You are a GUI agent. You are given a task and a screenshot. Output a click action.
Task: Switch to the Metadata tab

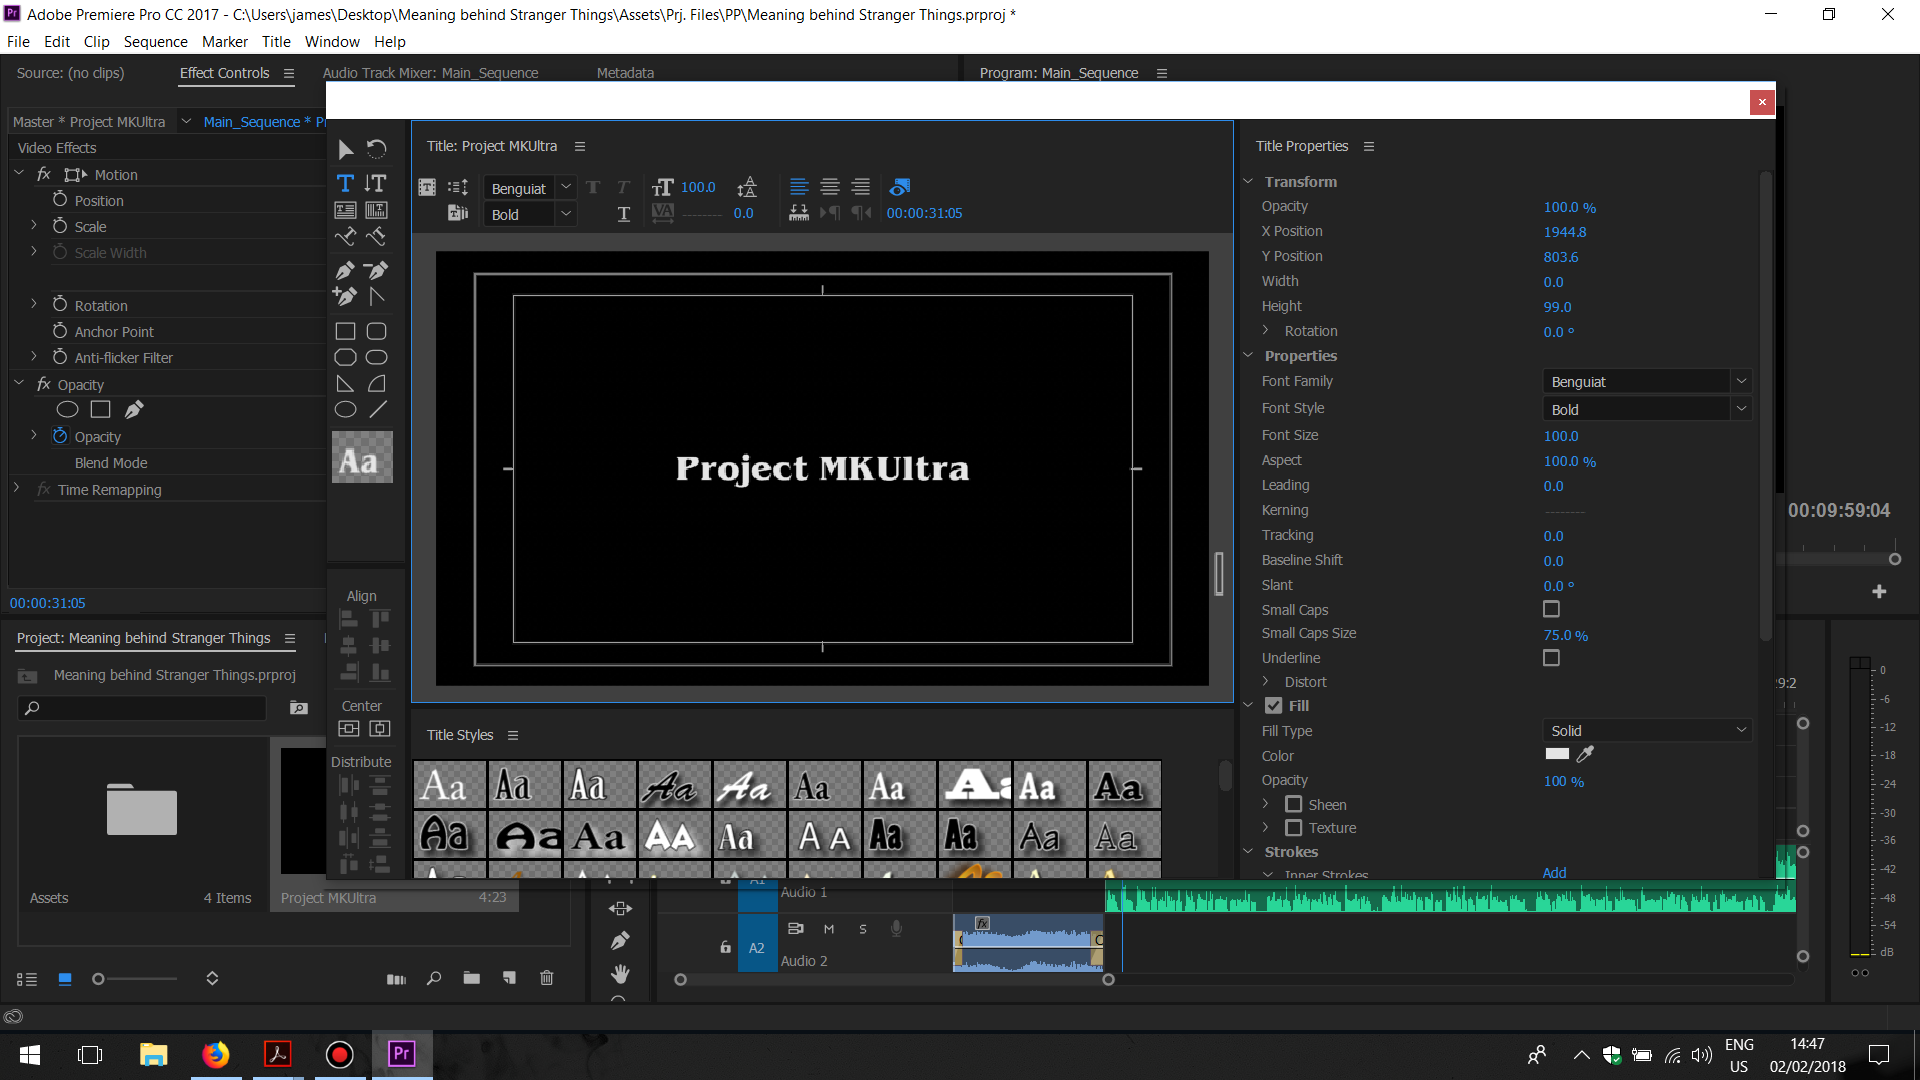click(625, 73)
